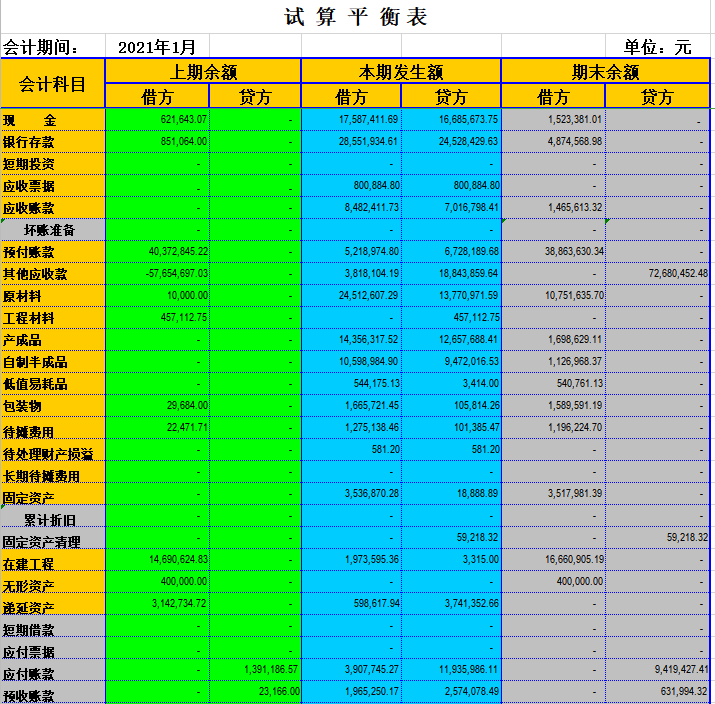
Task: Select the cell showing 23,166.00
Action: point(255,692)
